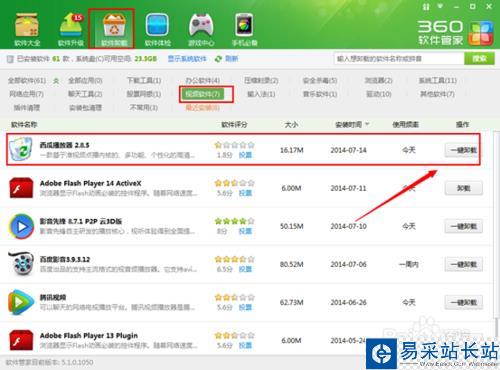Image resolution: width=500 pixels, height=370 pixels.
Task: Select the 下载工具(1) category
Action: 144,81
